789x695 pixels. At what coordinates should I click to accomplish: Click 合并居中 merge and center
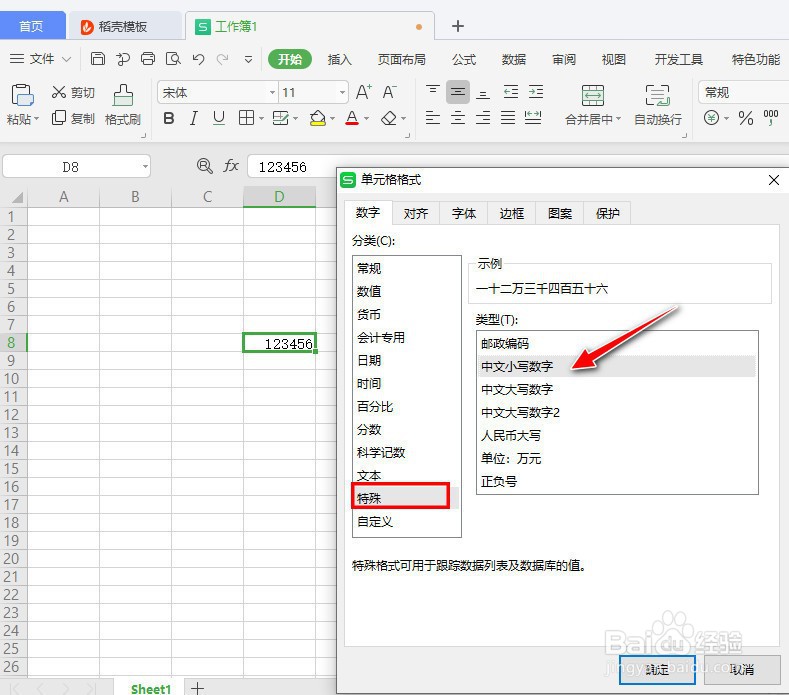(593, 105)
